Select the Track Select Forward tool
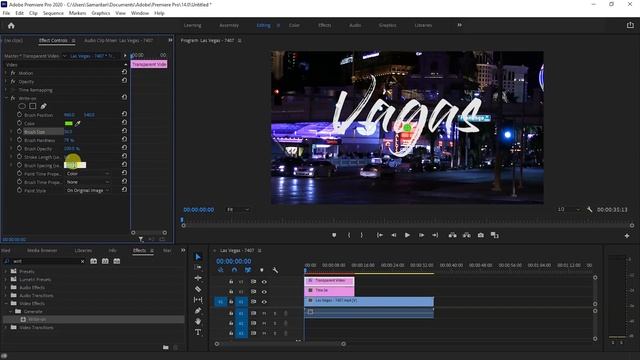The image size is (640, 360). pyautogui.click(x=198, y=267)
